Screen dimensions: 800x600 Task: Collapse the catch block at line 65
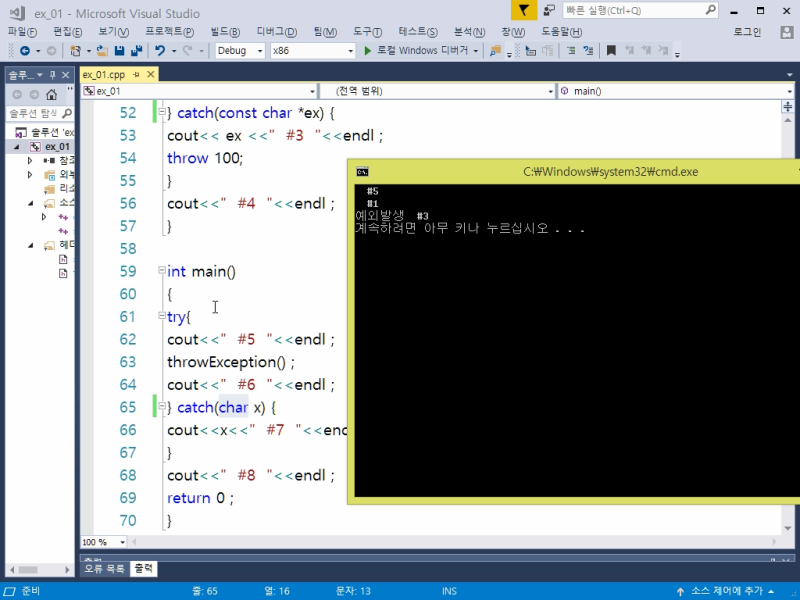(x=162, y=406)
